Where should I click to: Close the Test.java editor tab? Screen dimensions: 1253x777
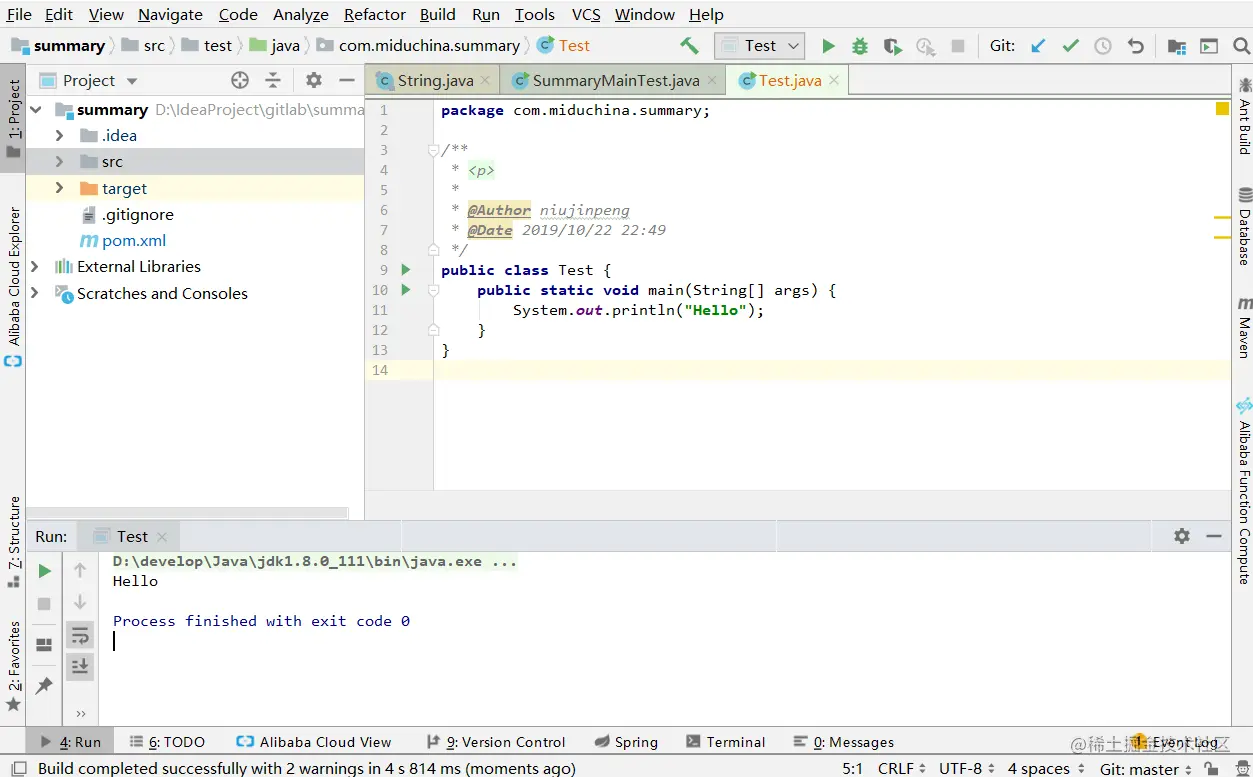pyautogui.click(x=834, y=80)
